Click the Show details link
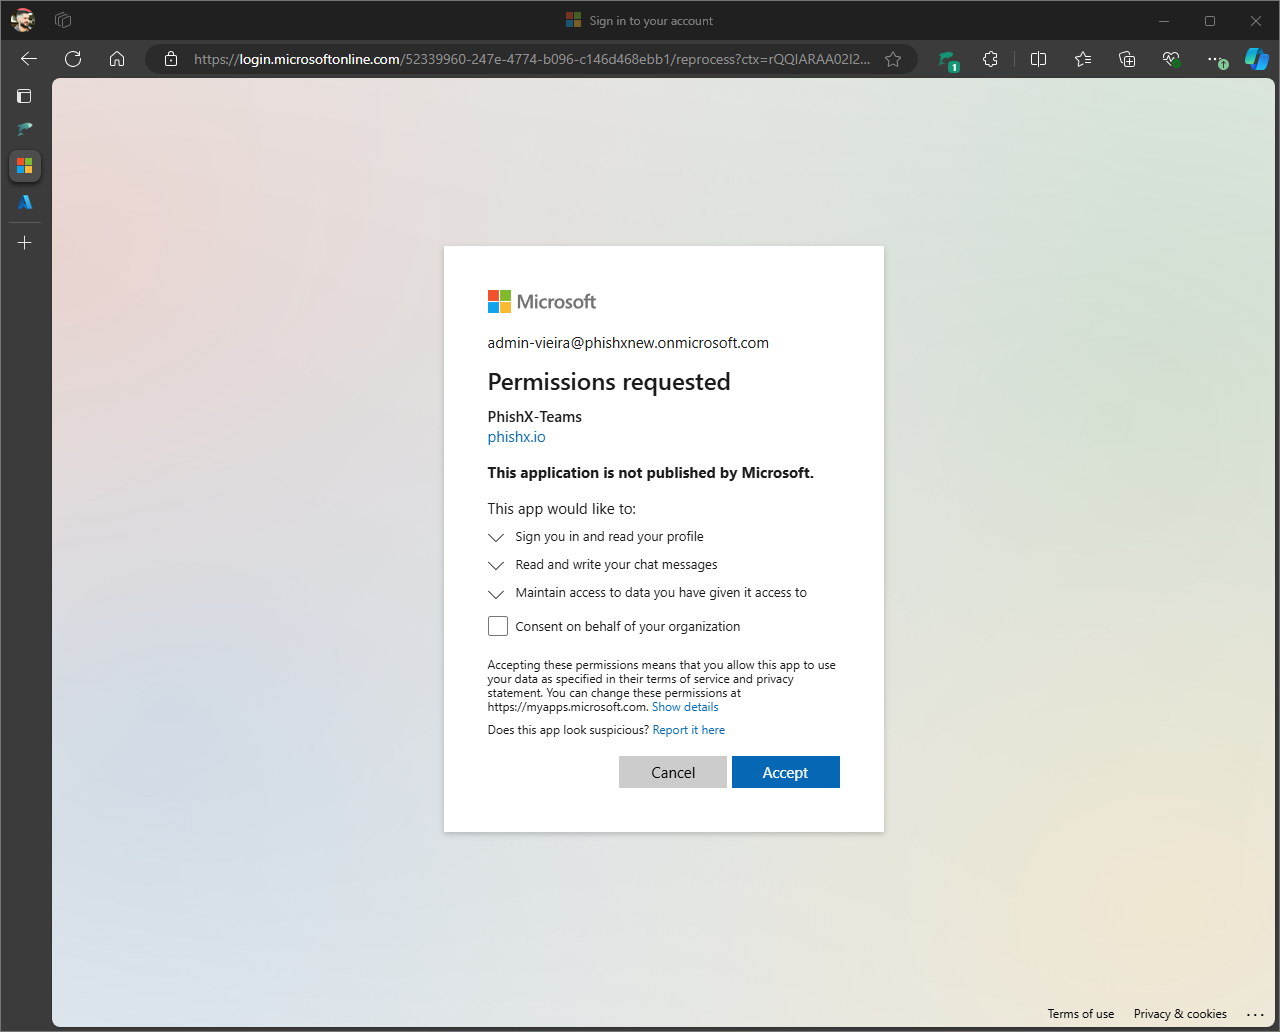Screen dimensions: 1280x1032 (685, 707)
